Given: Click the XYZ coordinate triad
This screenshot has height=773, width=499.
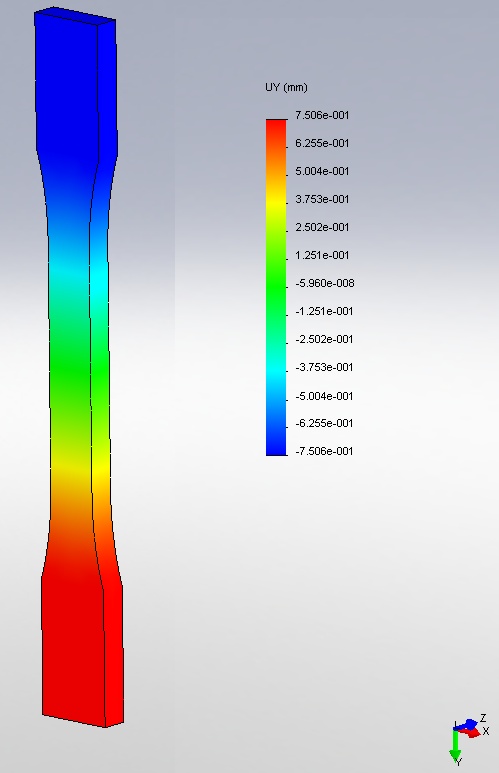Looking at the screenshot, I should click(x=468, y=739).
